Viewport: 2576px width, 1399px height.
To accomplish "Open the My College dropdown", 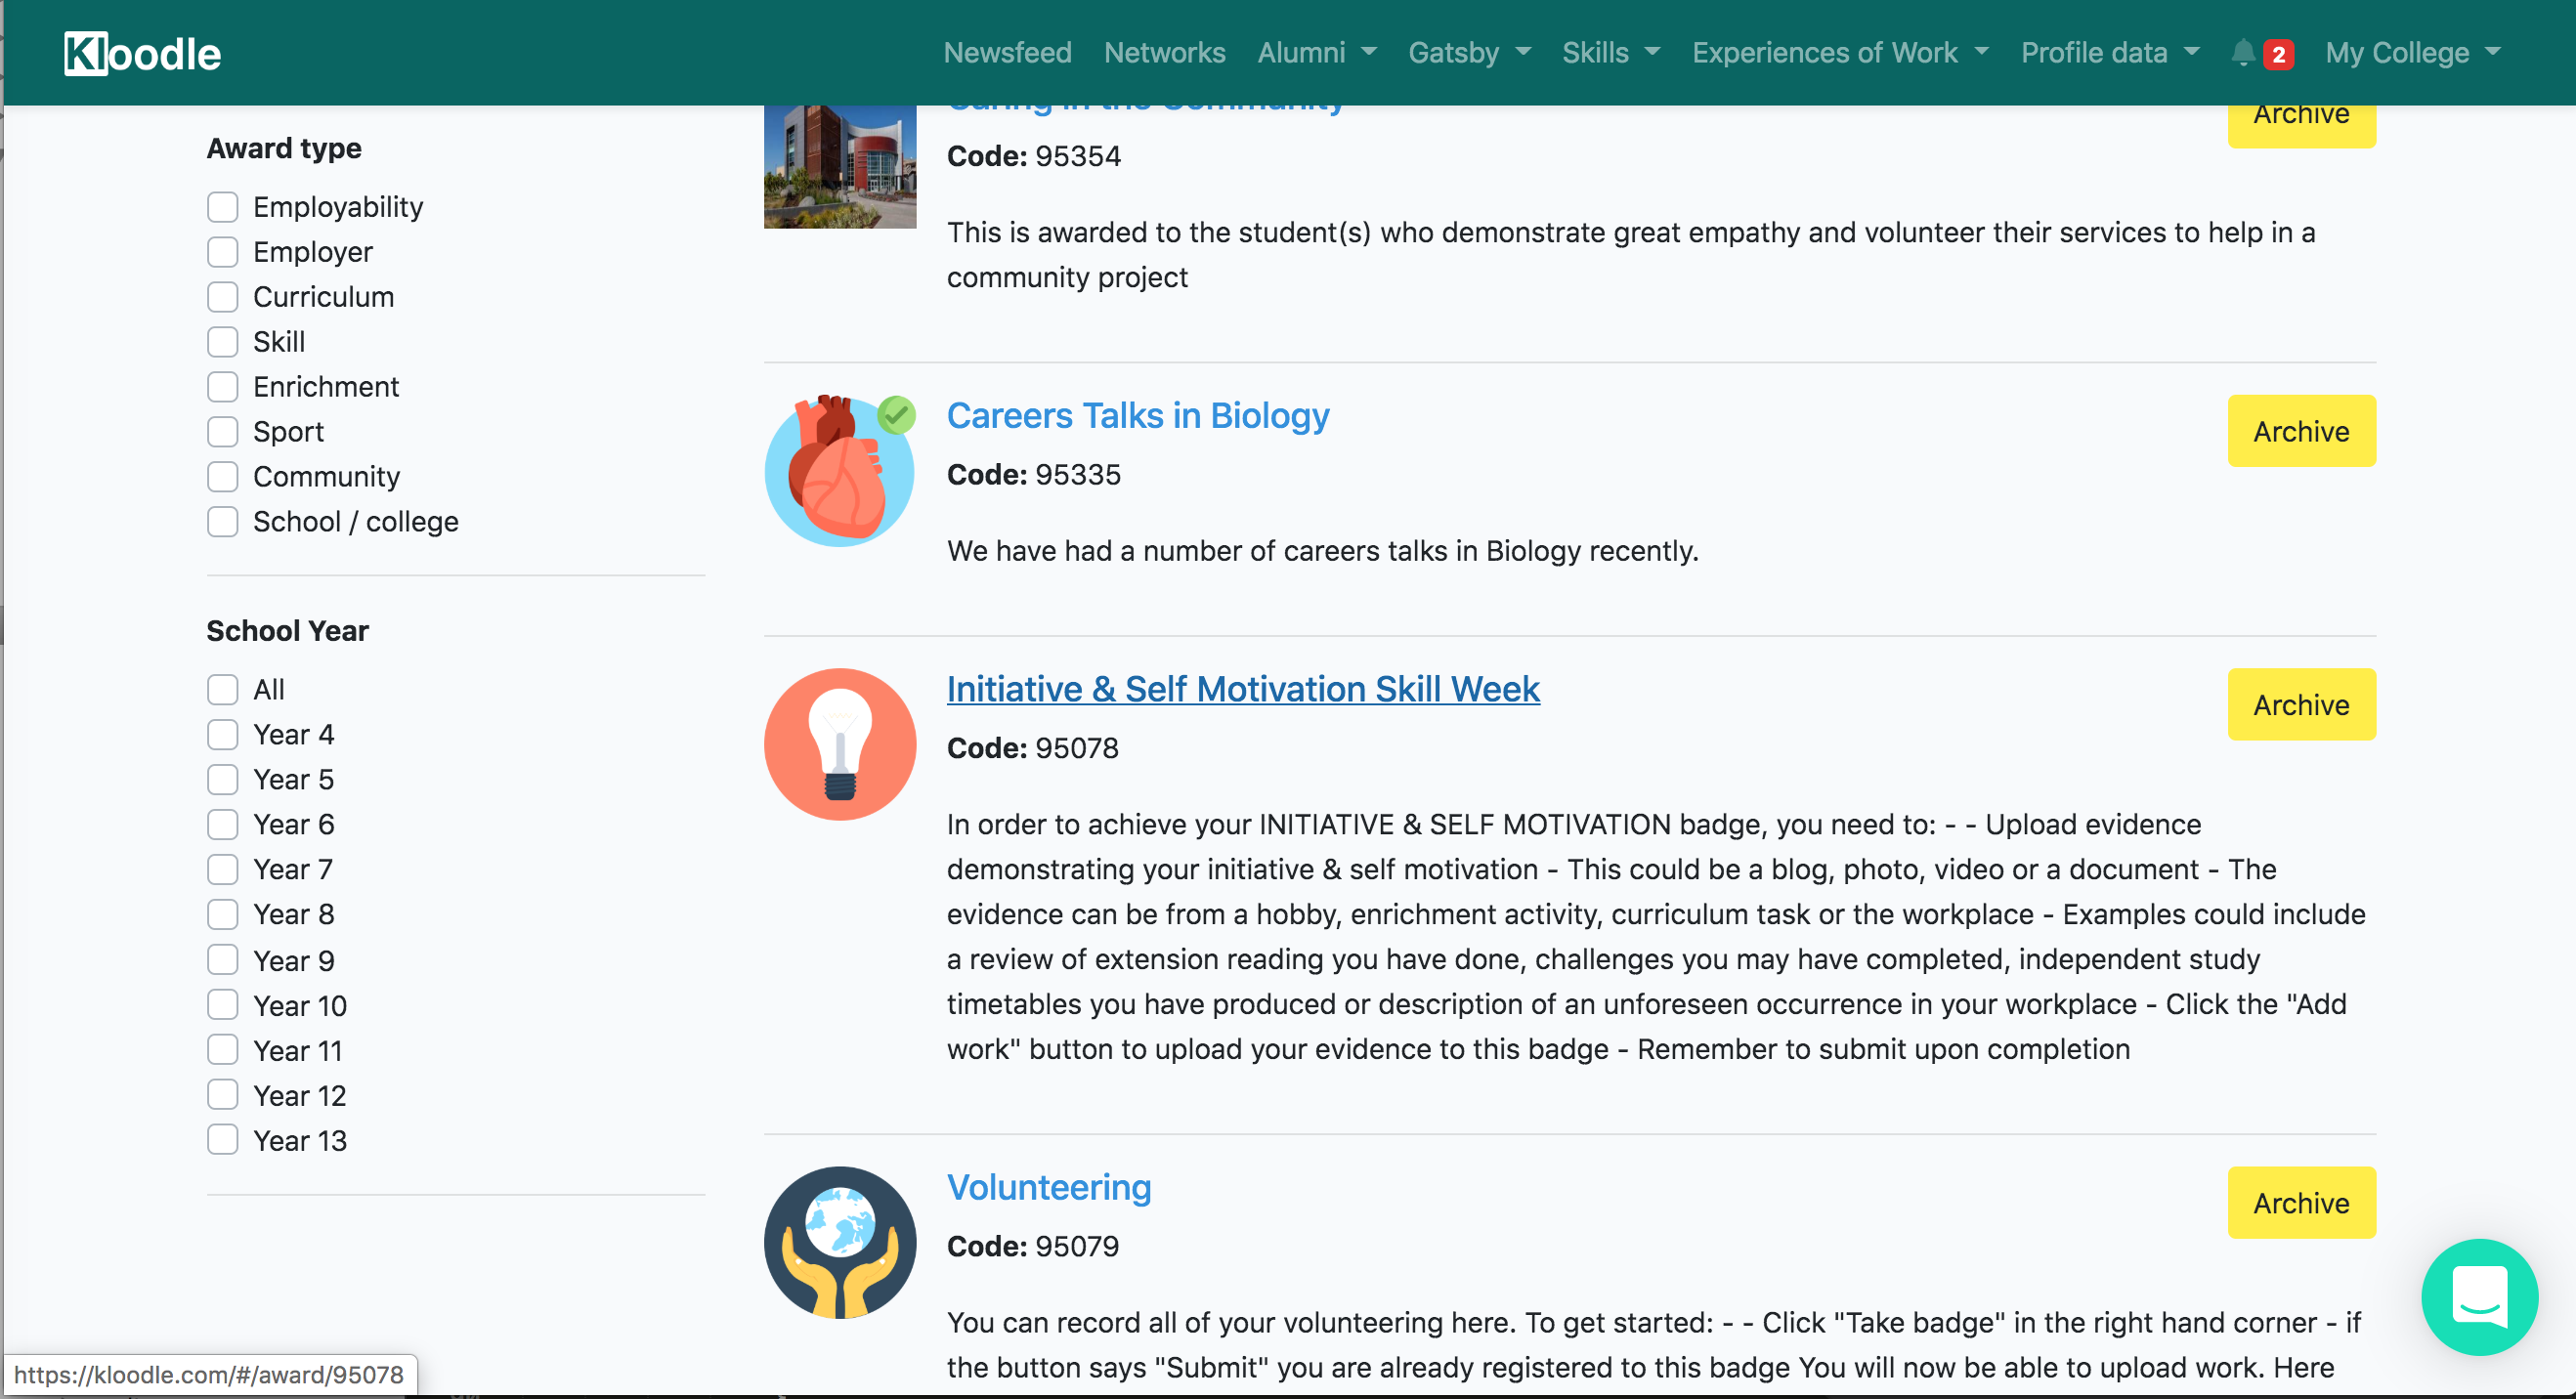I will pos(2413,52).
